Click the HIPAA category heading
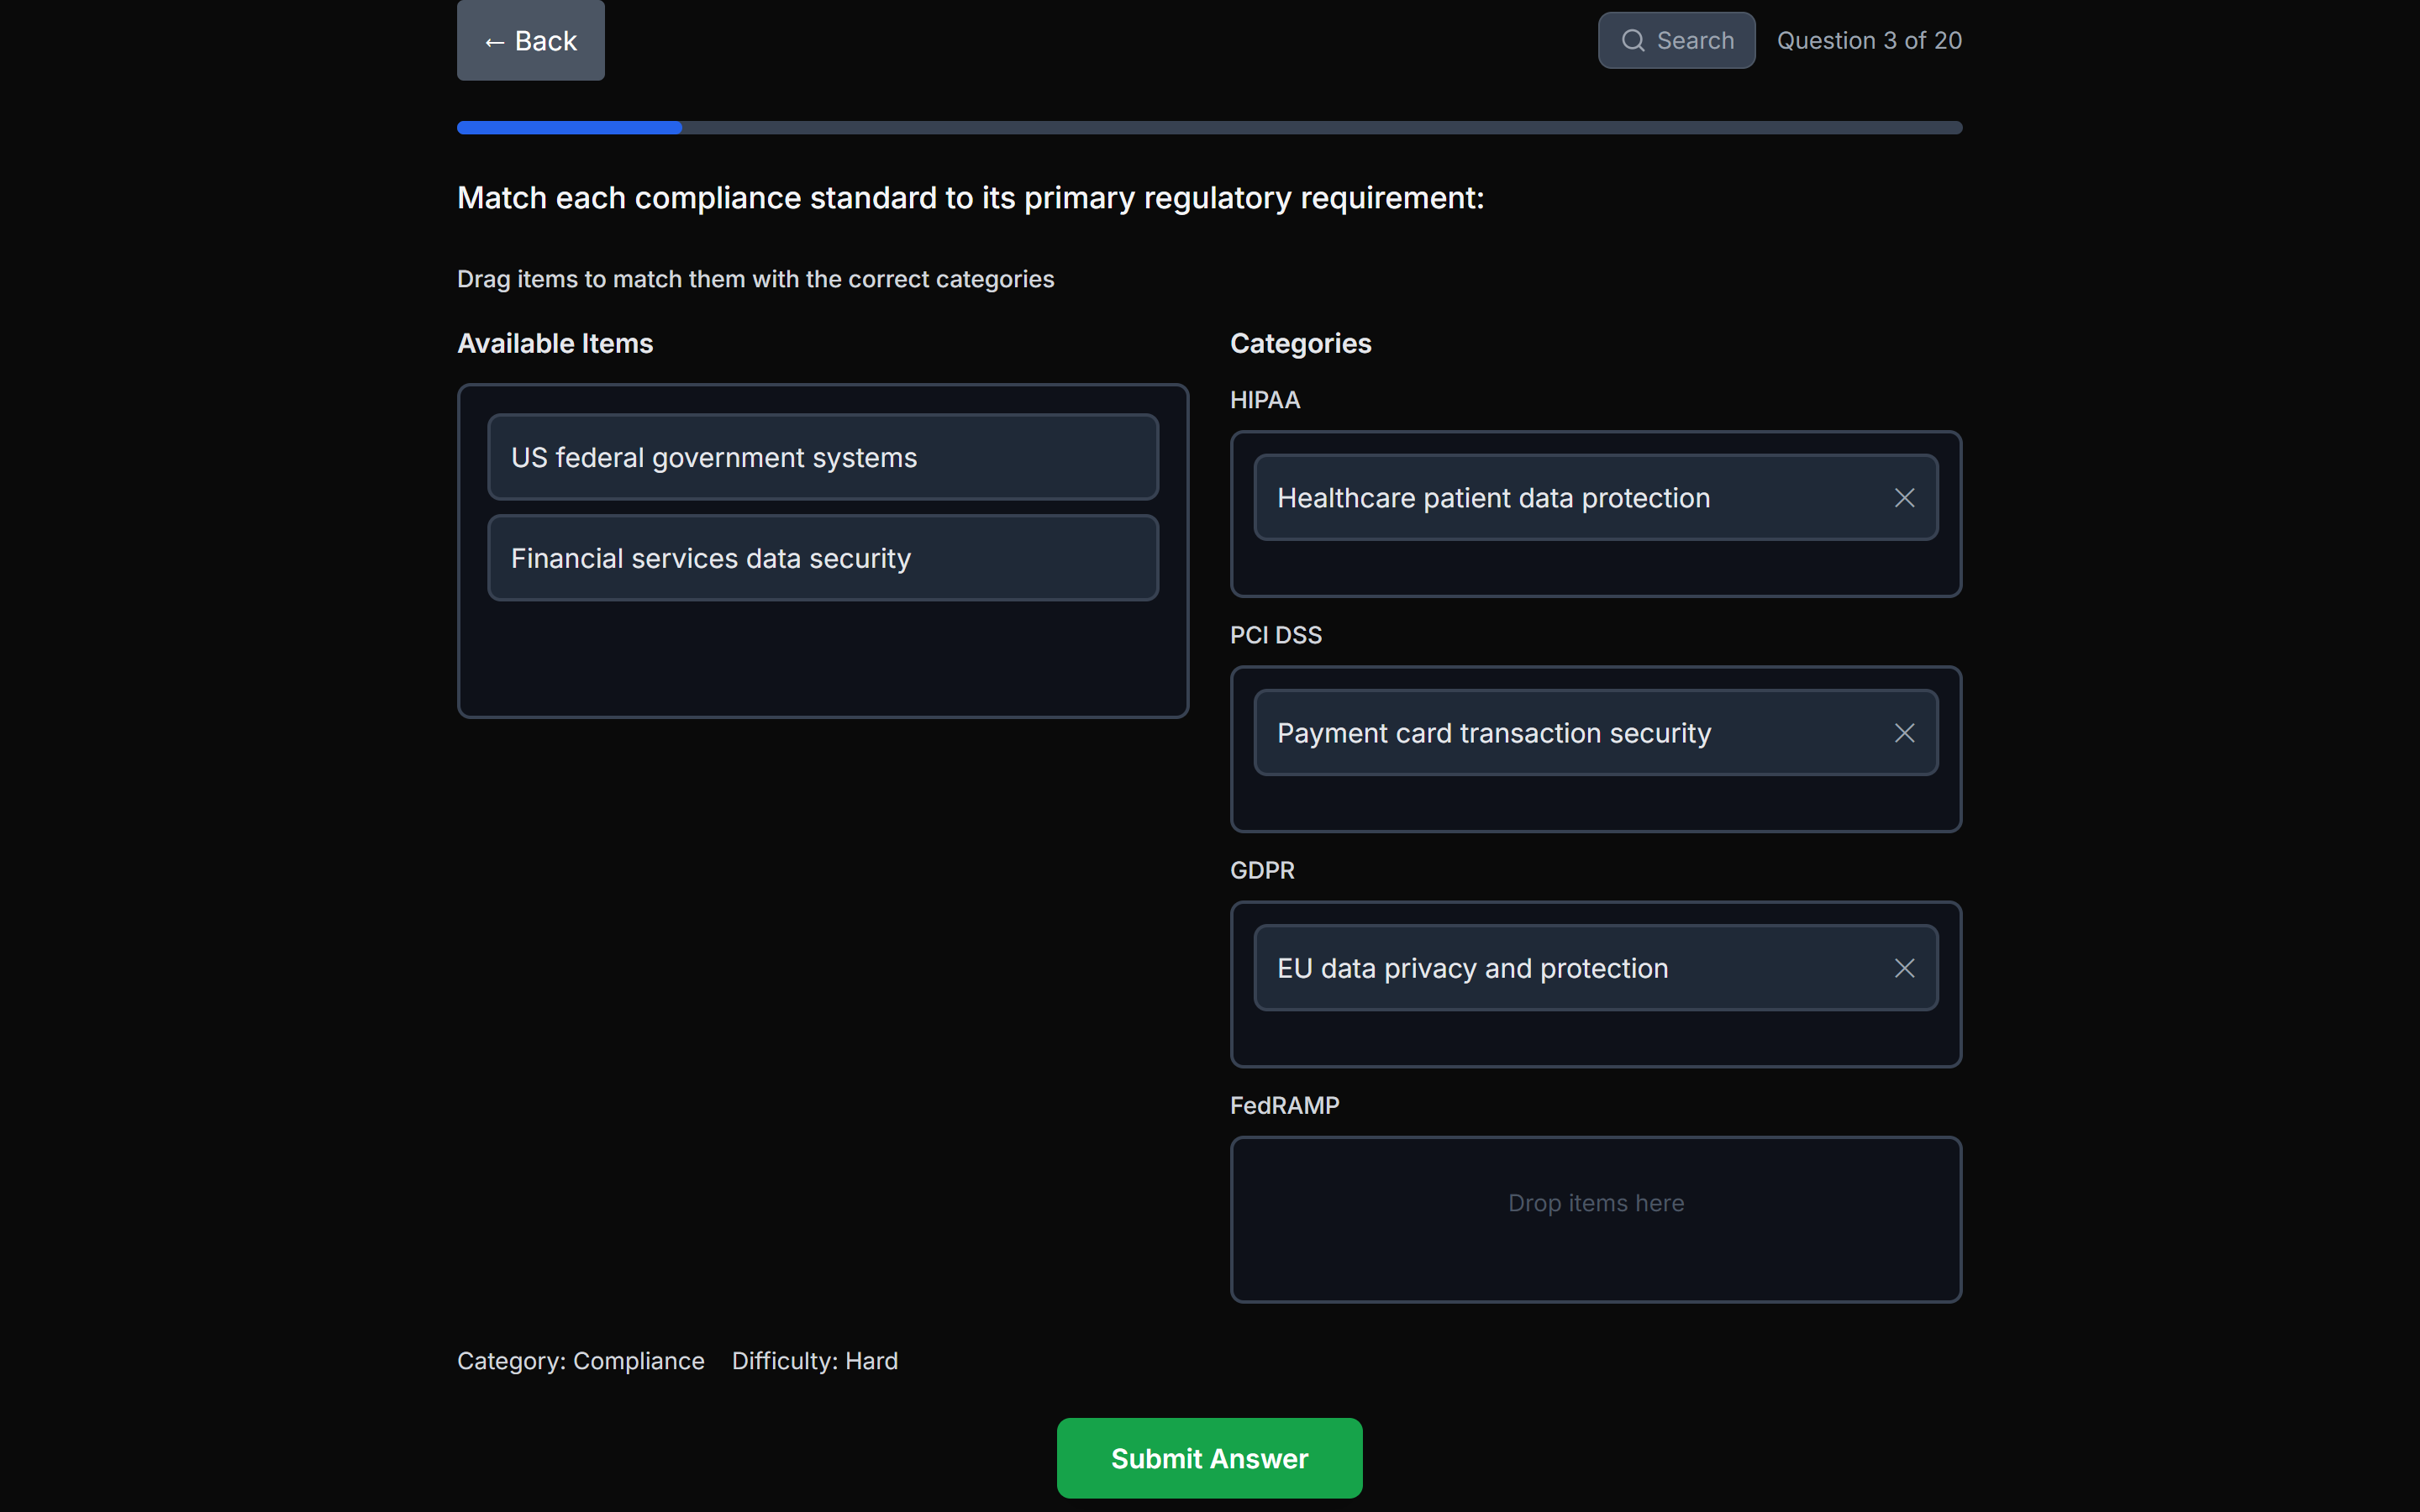The height and width of the screenshot is (1512, 2420). (1264, 399)
